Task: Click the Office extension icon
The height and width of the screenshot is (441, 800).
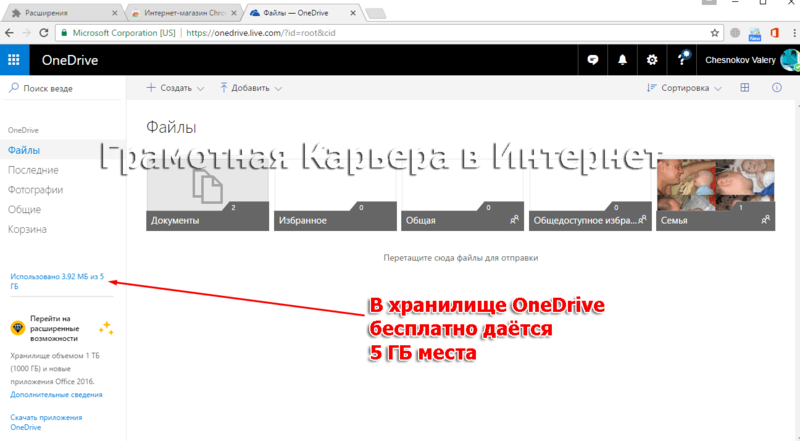Action: (x=774, y=33)
